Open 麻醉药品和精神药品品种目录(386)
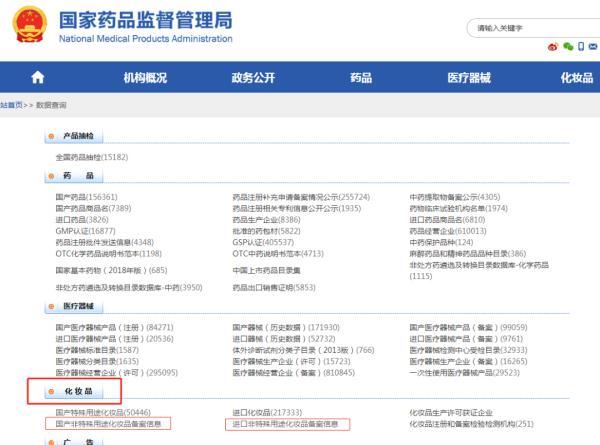The width and height of the screenshot is (600, 445). [x=468, y=254]
